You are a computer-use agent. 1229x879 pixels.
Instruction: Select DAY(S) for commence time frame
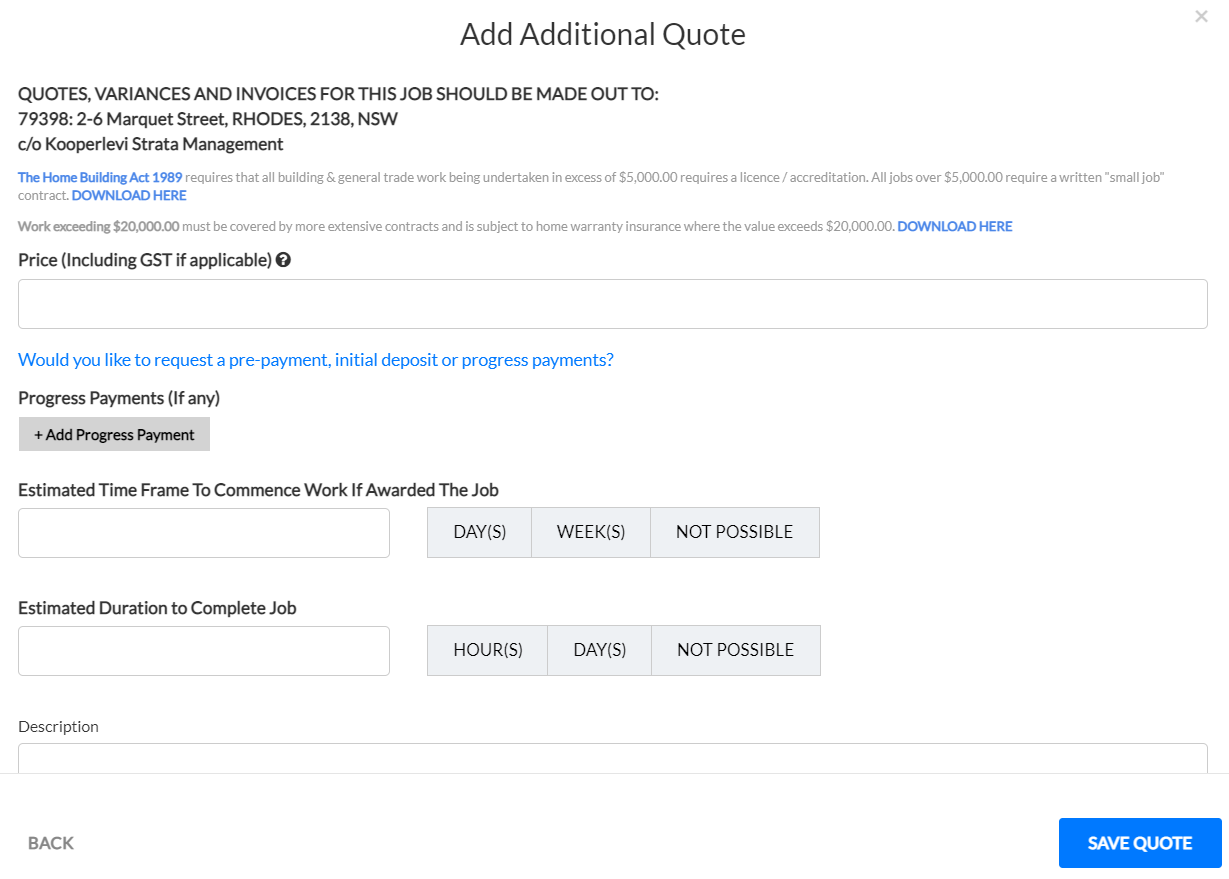[480, 532]
